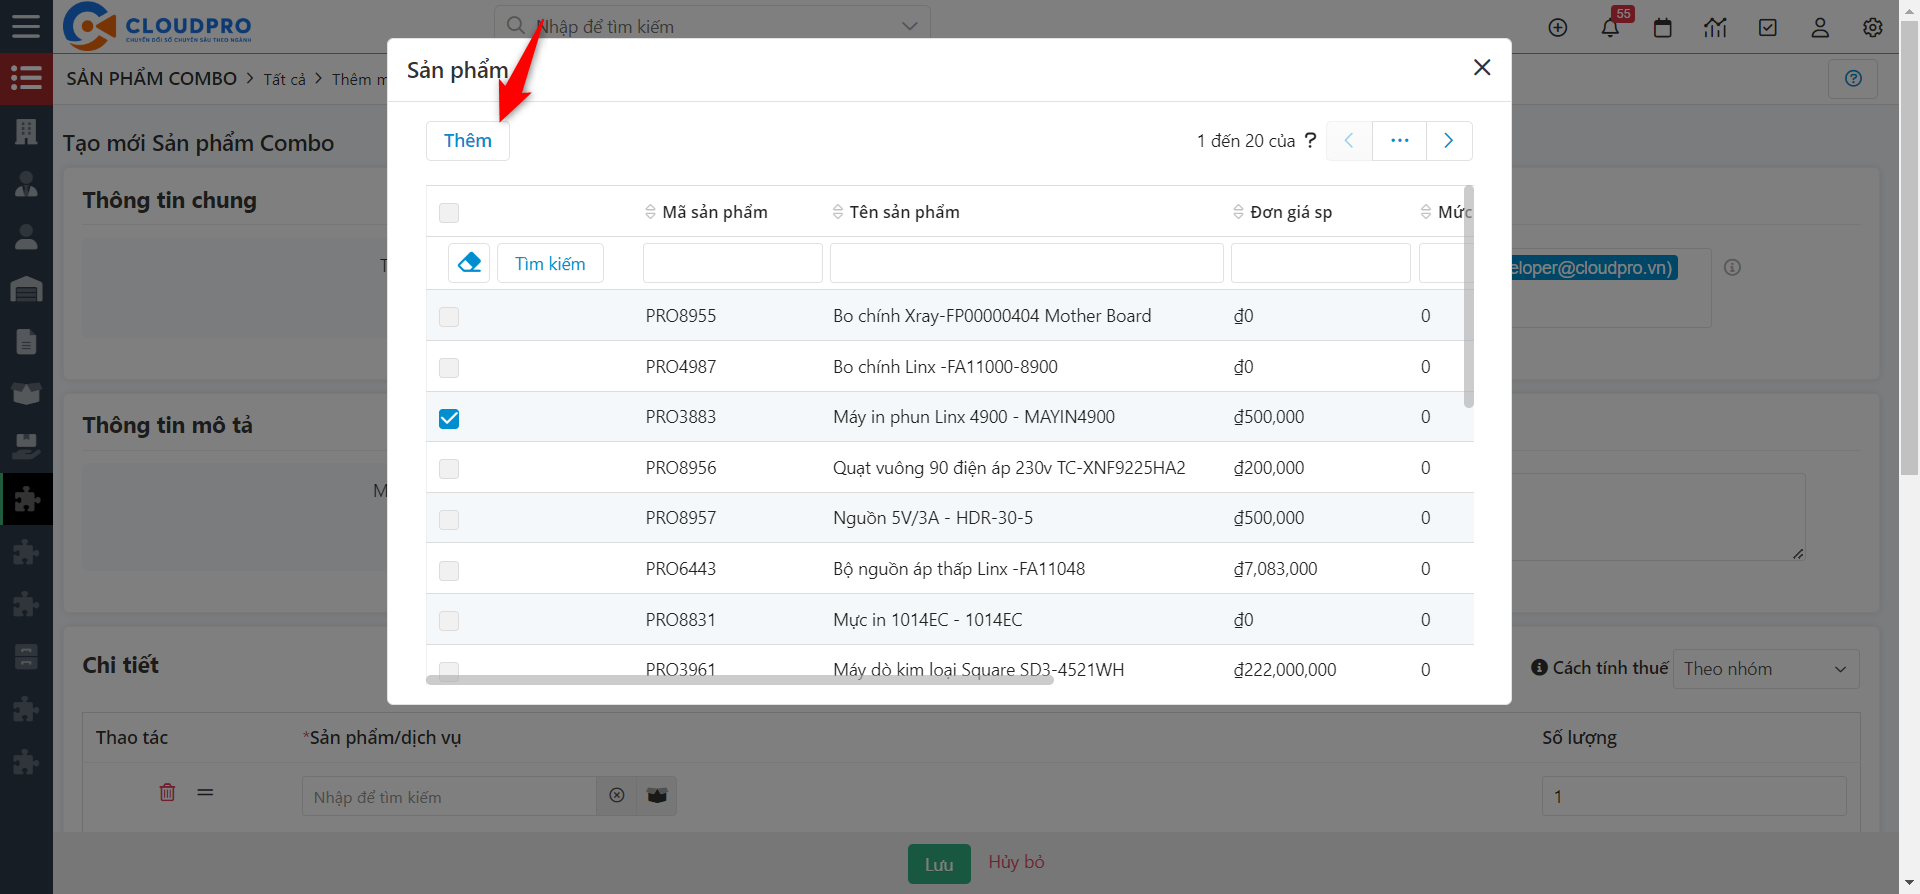This screenshot has height=894, width=1920.
Task: Open the Cách tính thuế dropdown
Action: tap(1766, 669)
